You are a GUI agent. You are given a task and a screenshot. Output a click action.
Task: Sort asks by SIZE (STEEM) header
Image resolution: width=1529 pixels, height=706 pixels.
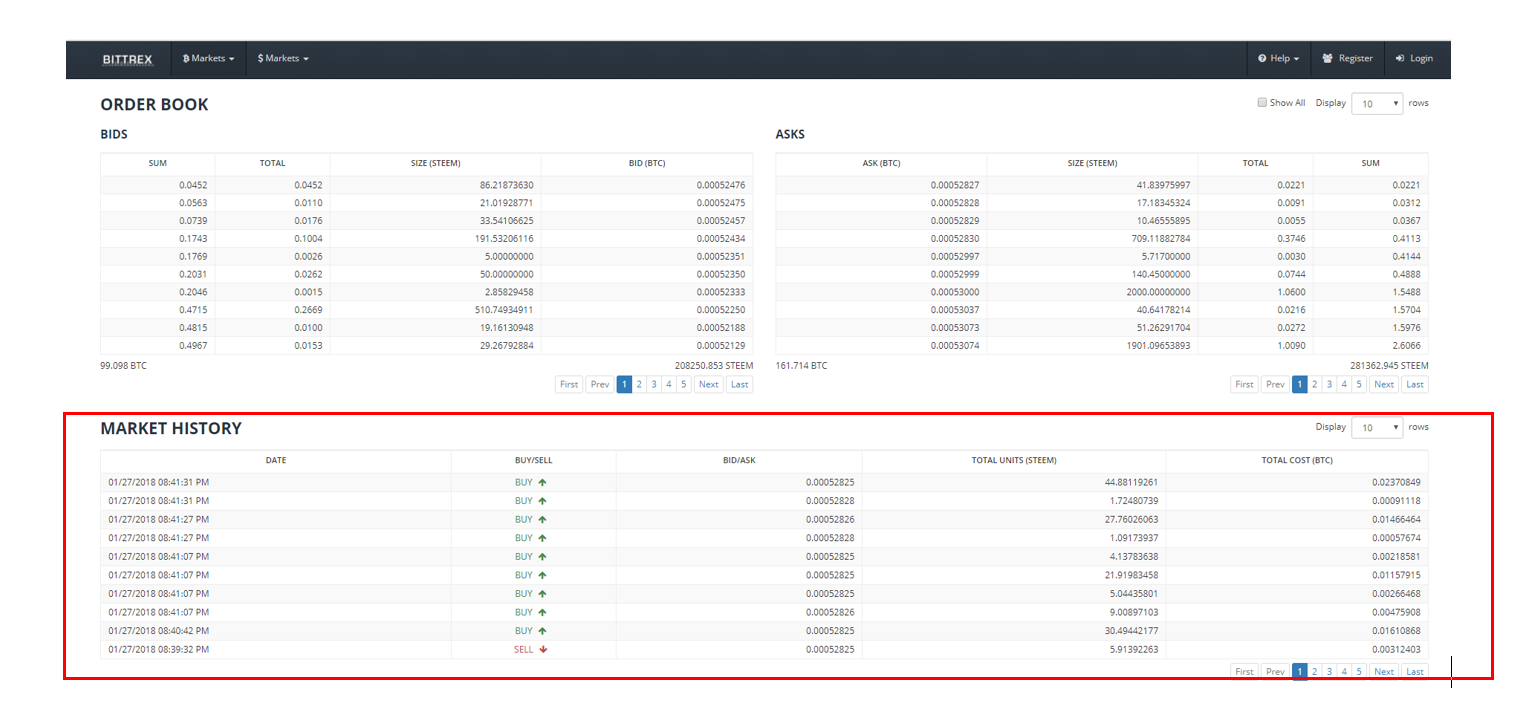click(1092, 163)
